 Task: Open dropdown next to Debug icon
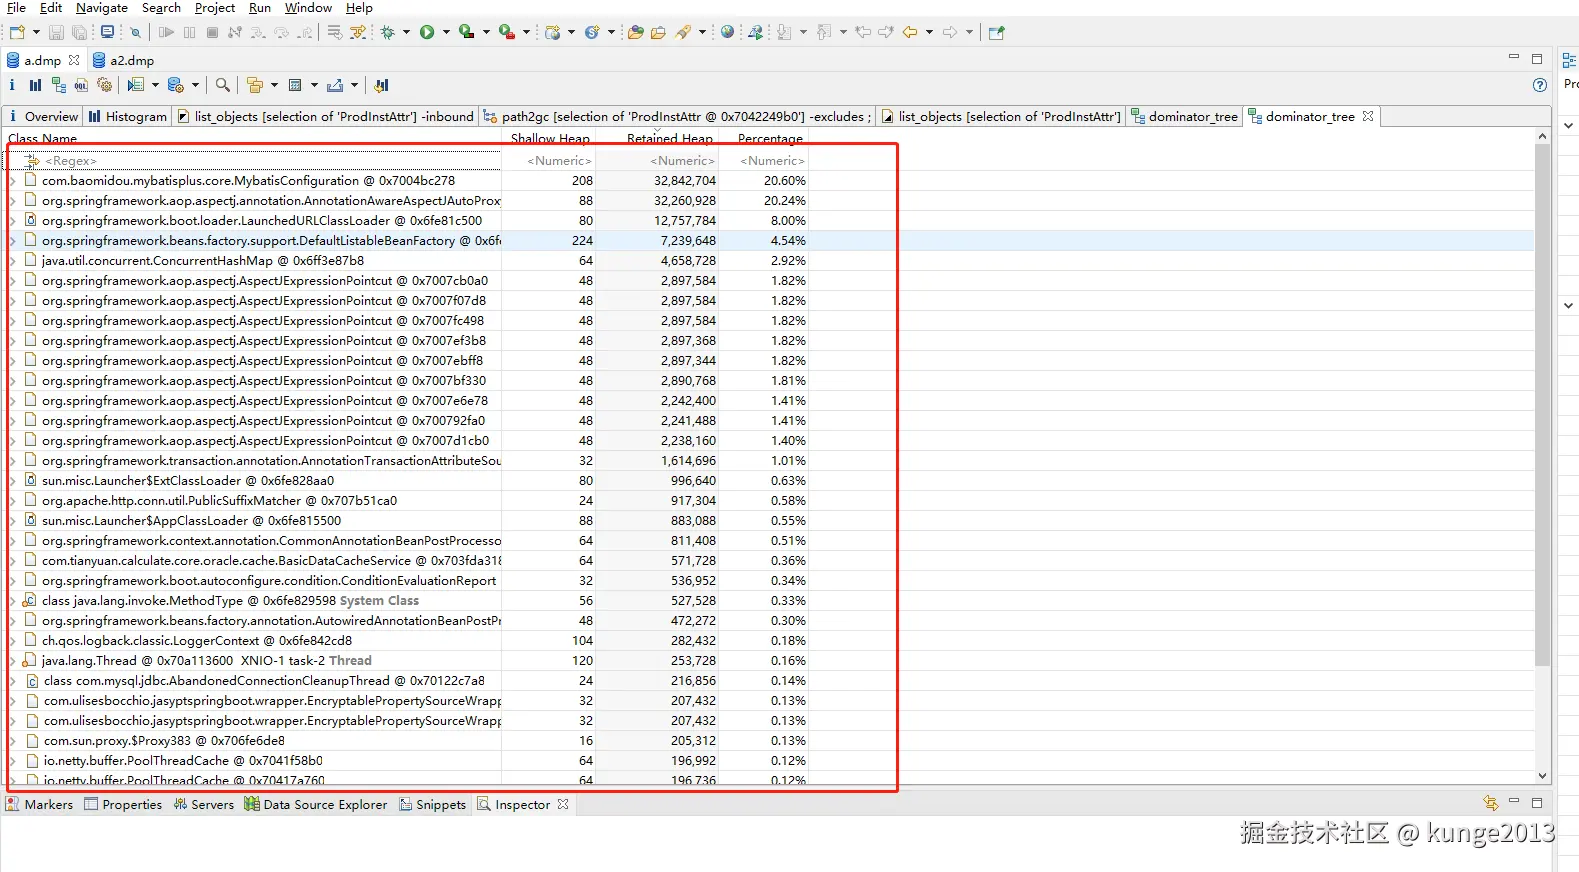pyautogui.click(x=406, y=32)
